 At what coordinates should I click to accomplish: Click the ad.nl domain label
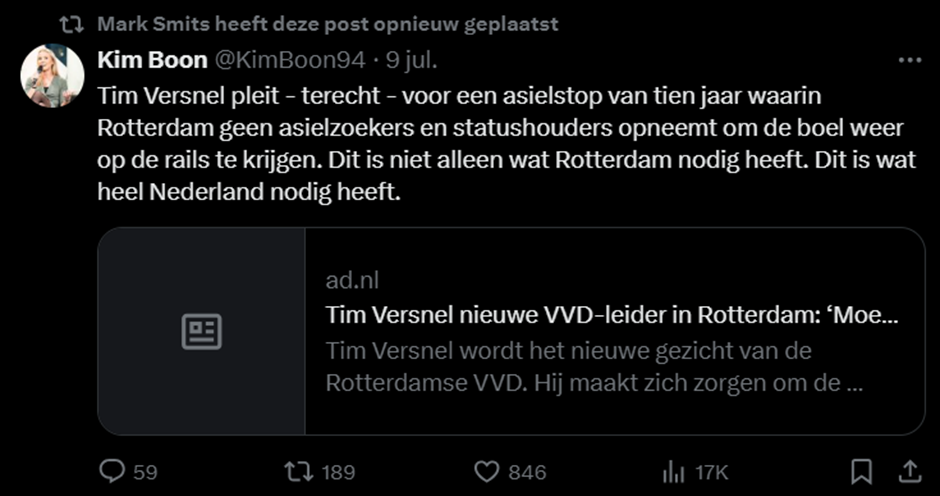(x=352, y=279)
